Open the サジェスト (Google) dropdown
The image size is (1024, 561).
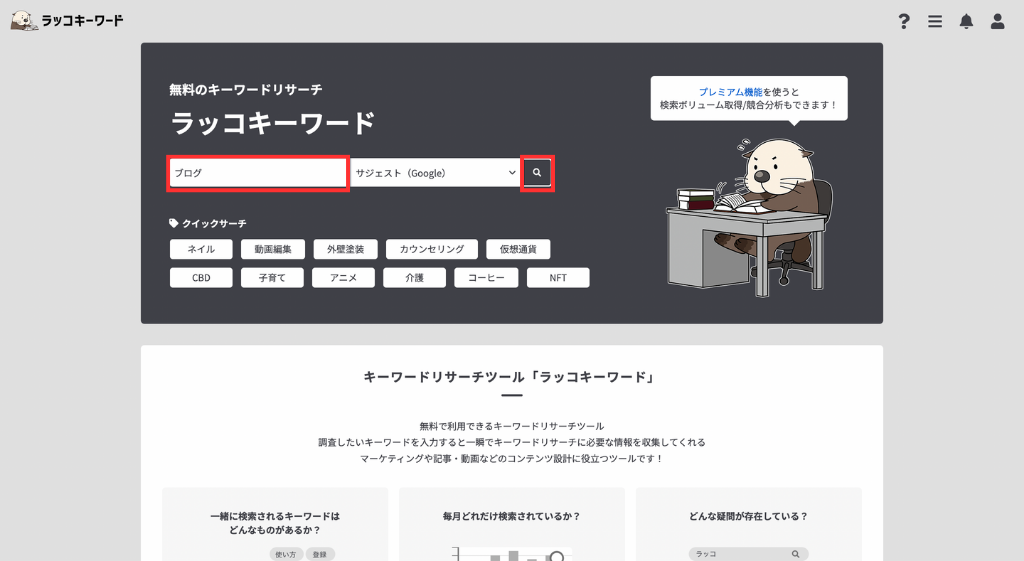tap(435, 173)
